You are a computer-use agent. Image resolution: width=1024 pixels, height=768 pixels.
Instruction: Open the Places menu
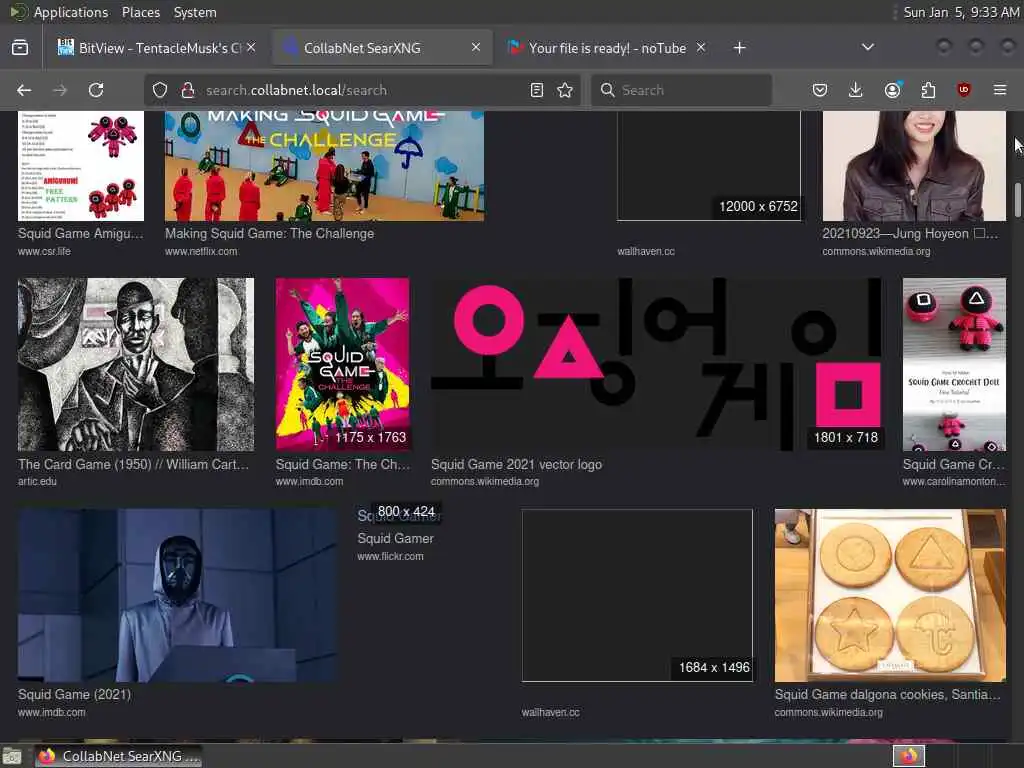140,12
